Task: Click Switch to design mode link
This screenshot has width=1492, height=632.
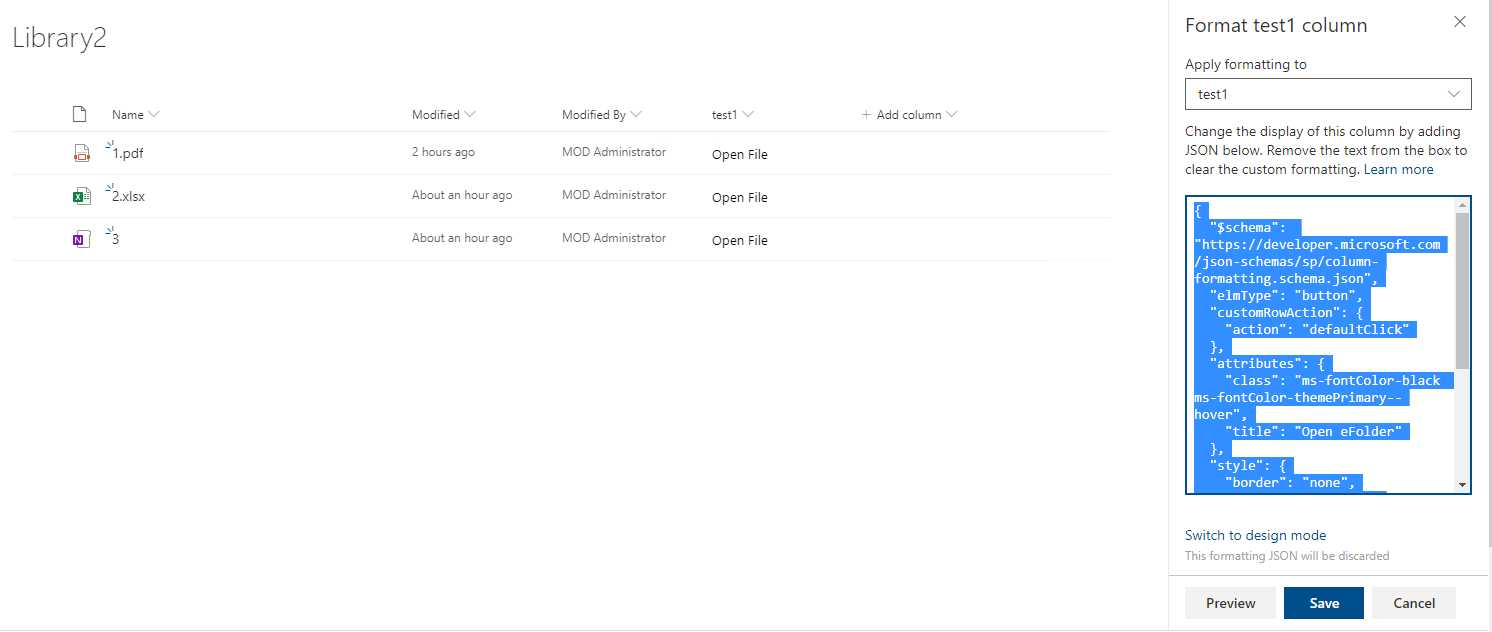Action: click(x=1255, y=536)
